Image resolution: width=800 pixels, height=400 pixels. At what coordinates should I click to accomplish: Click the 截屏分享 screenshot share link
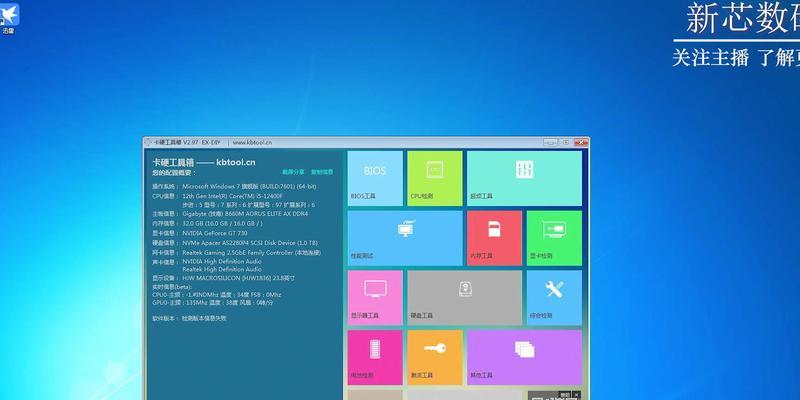(293, 172)
